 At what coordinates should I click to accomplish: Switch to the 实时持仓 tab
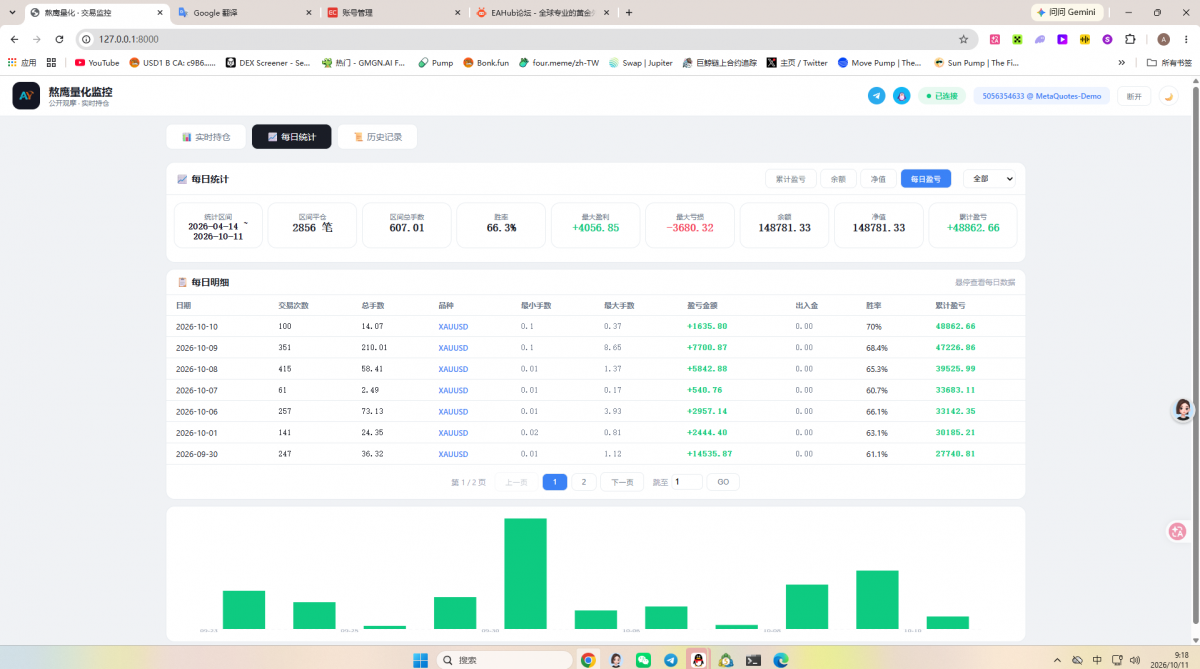[x=206, y=137]
